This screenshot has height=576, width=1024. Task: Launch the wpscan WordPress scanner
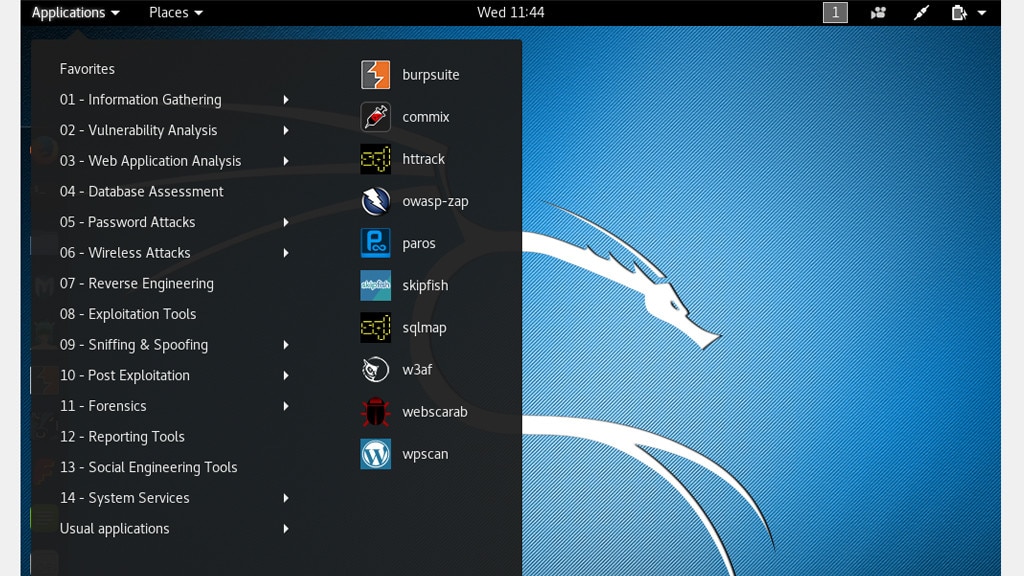tap(424, 453)
